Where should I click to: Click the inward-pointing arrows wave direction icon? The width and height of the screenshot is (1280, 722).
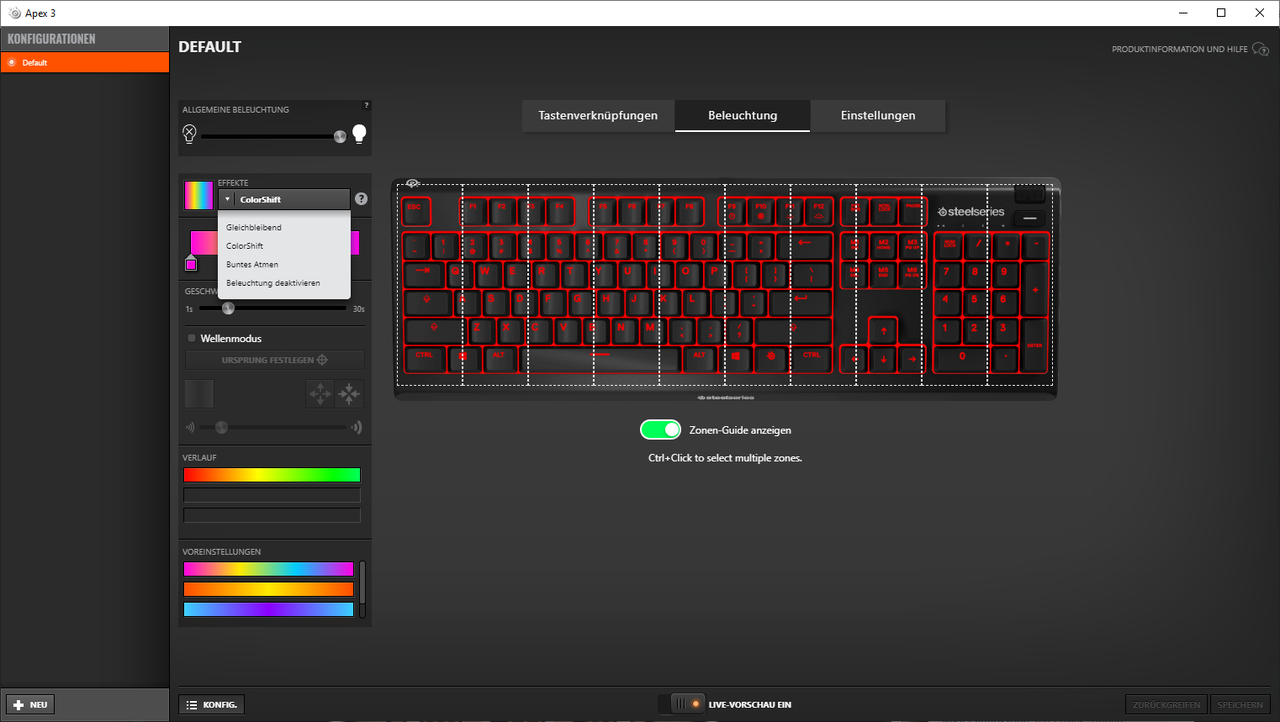(350, 394)
